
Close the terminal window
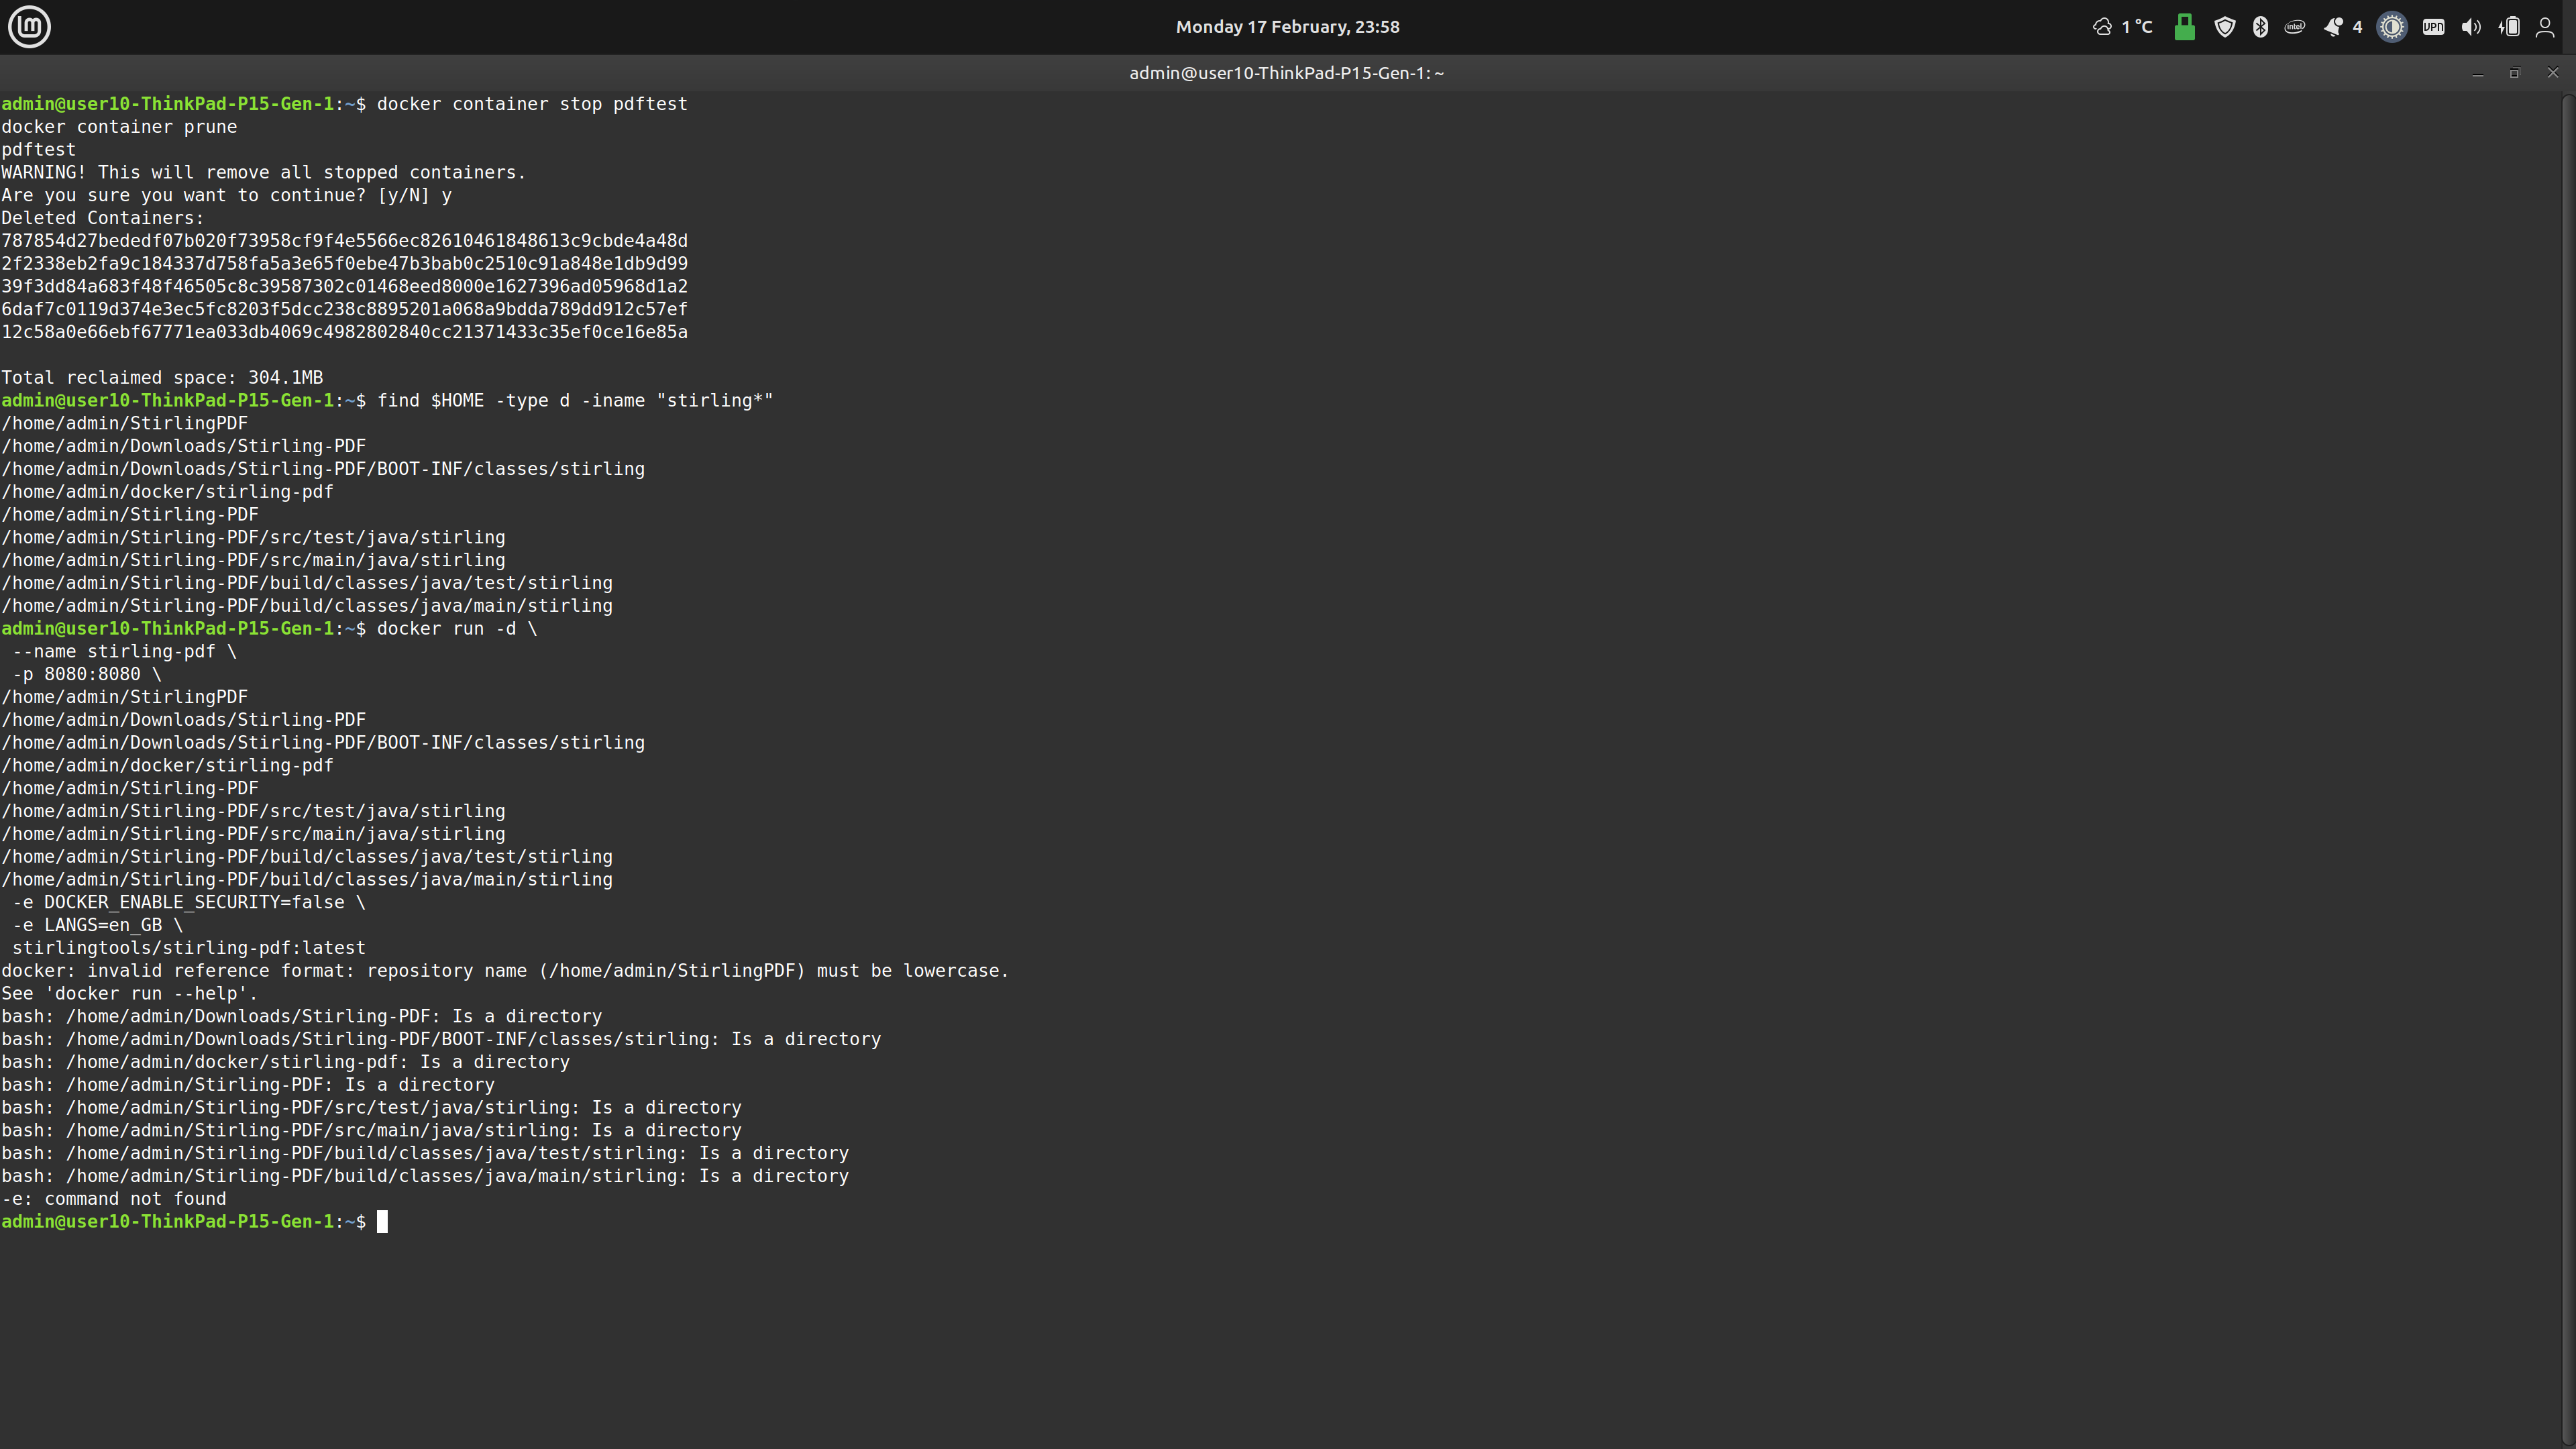(x=2552, y=73)
